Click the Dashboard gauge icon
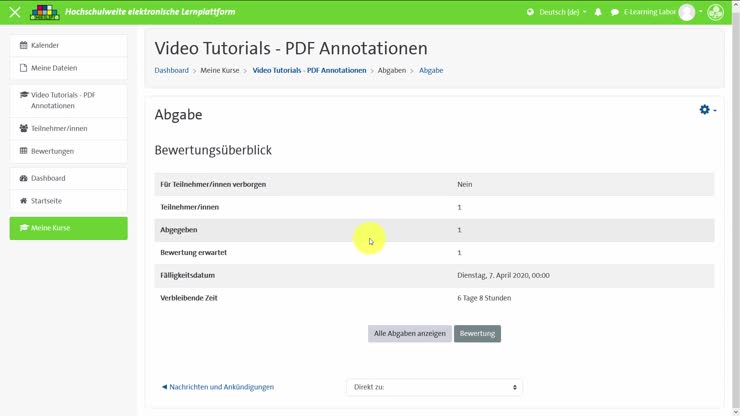 (24, 178)
